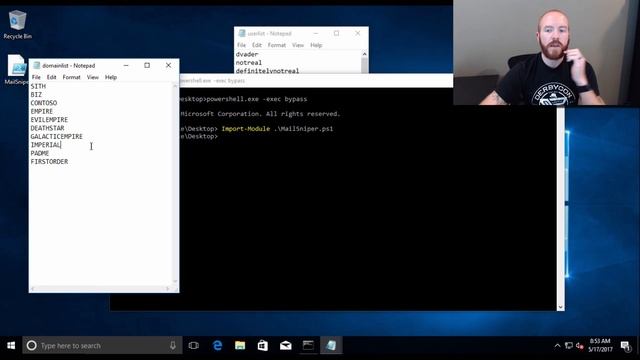Open the Recycle Bin desktop icon

pyautogui.click(x=17, y=24)
